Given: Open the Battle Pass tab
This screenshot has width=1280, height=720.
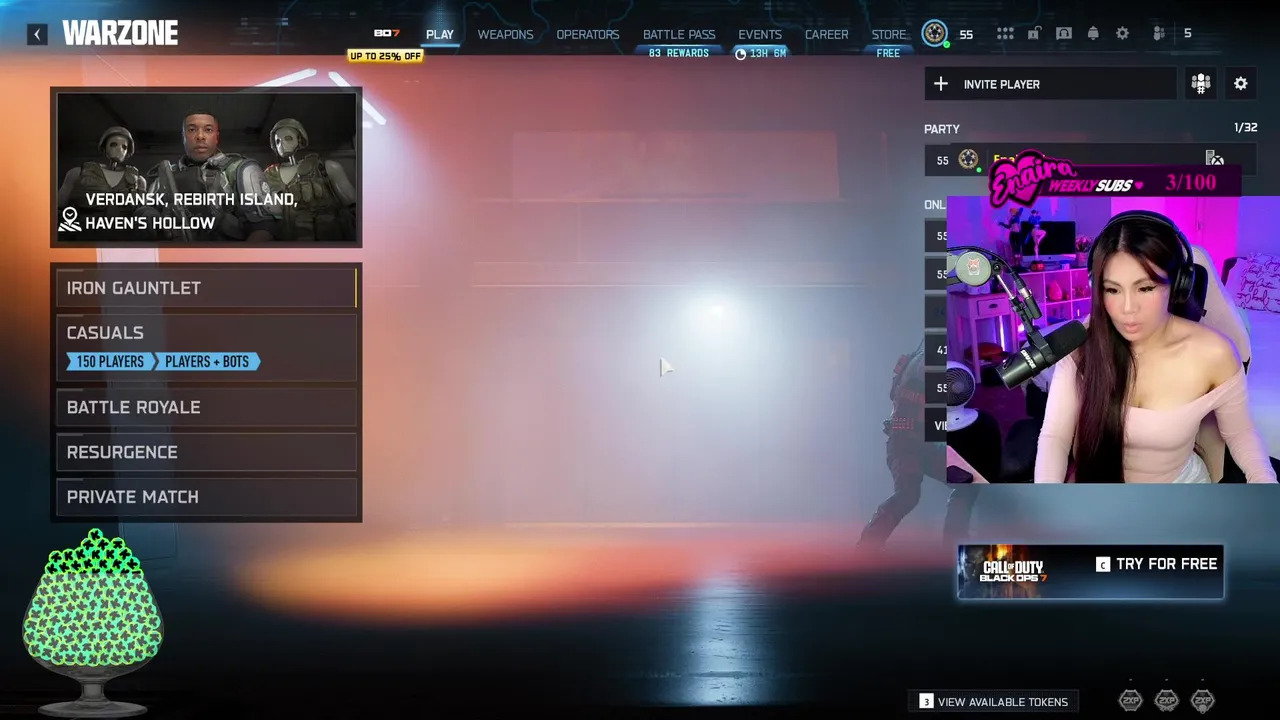Looking at the screenshot, I should point(679,34).
